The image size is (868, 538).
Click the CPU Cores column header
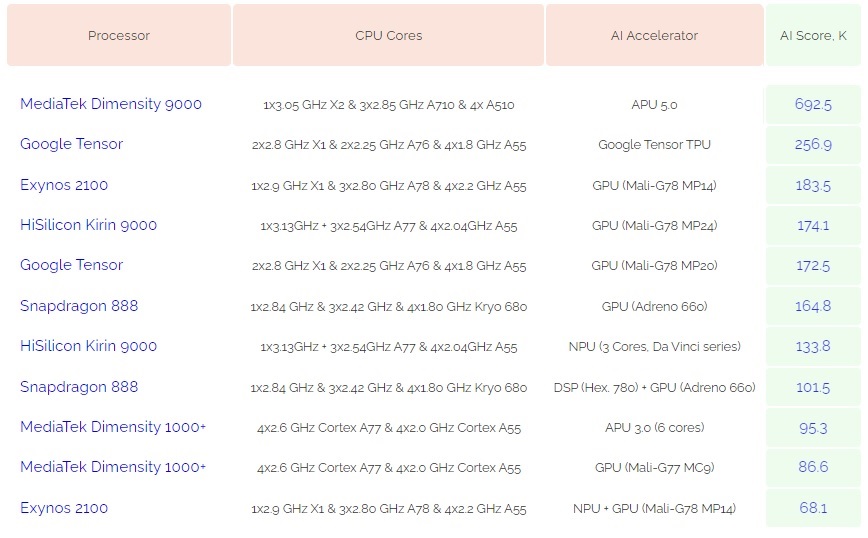click(389, 35)
